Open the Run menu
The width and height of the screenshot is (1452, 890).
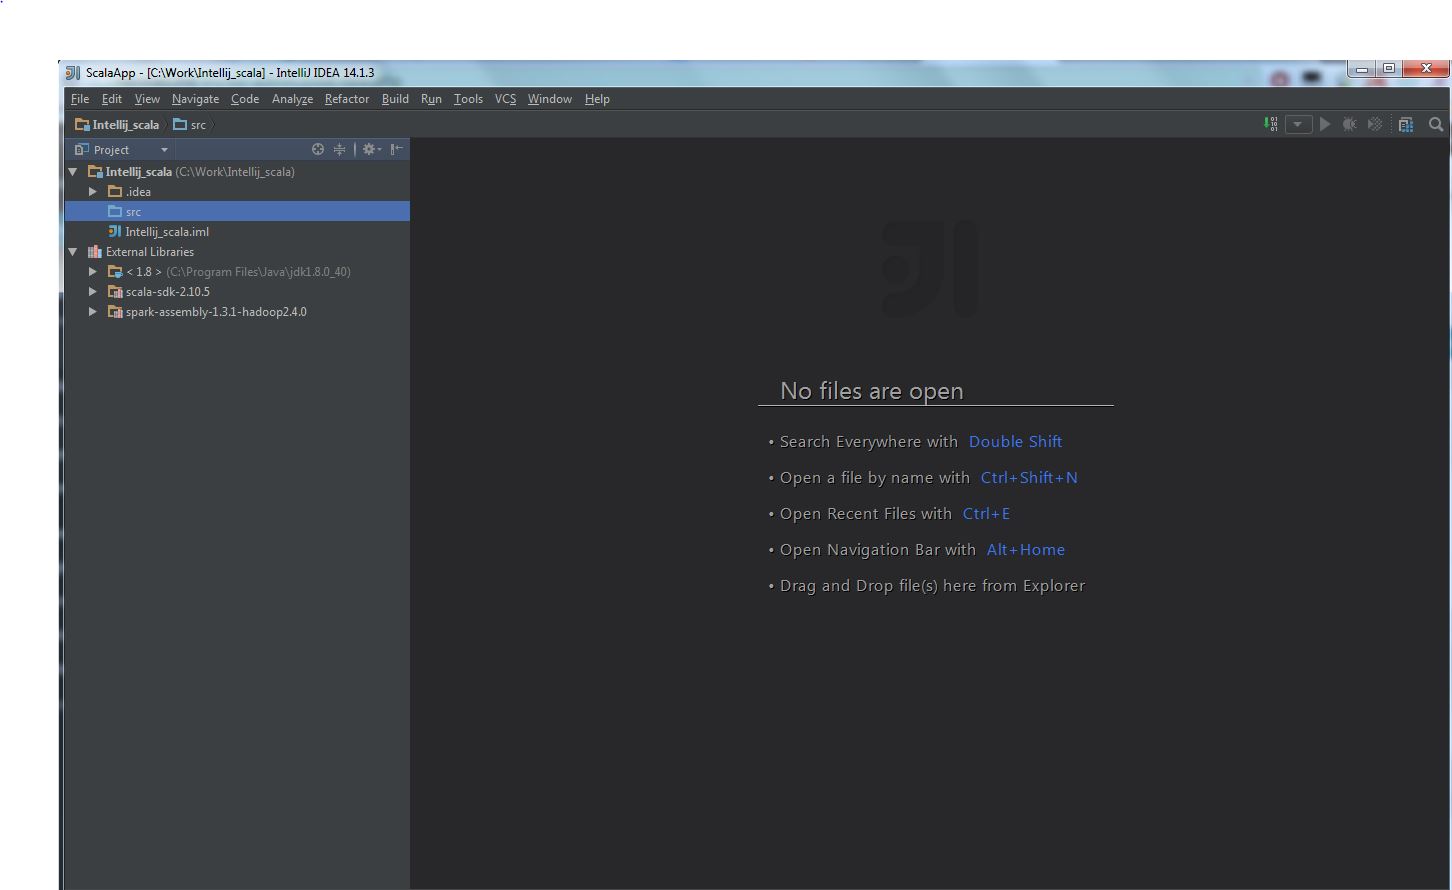coord(431,99)
